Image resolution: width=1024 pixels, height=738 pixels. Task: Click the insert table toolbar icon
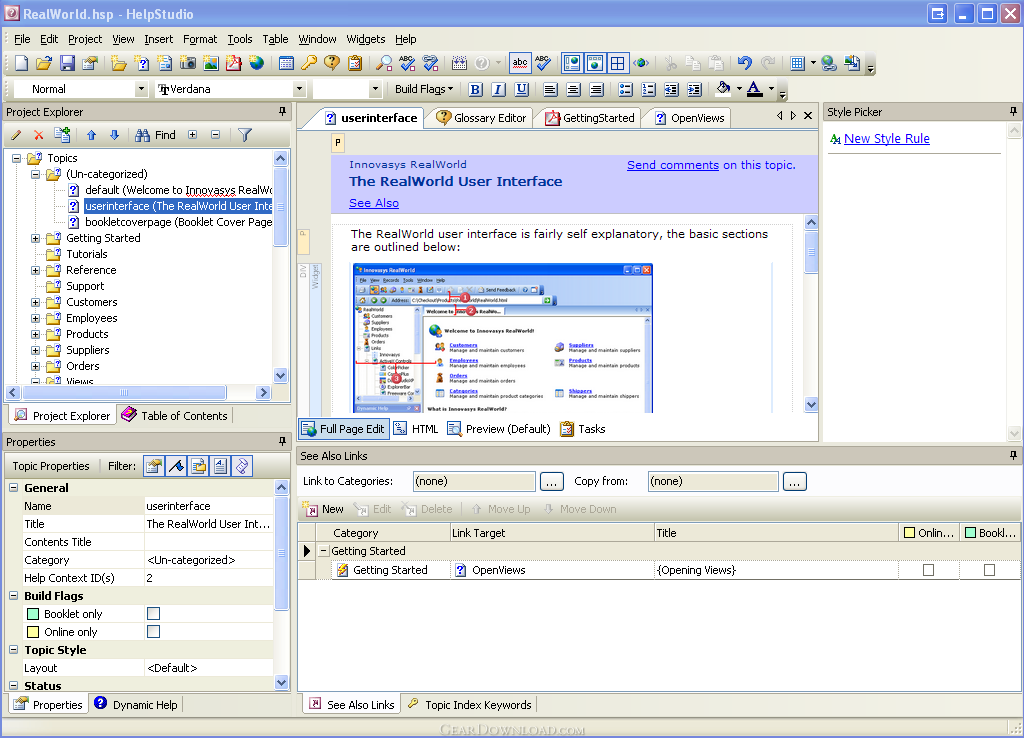(x=797, y=63)
